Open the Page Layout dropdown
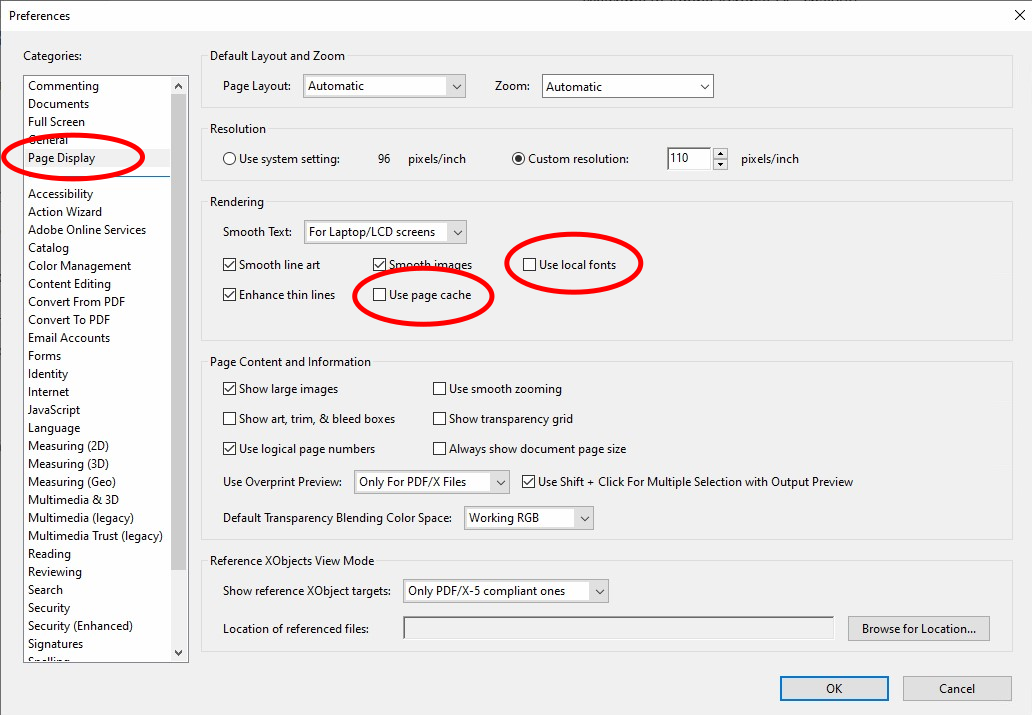Viewport: 1032px width, 715px height. coord(384,87)
